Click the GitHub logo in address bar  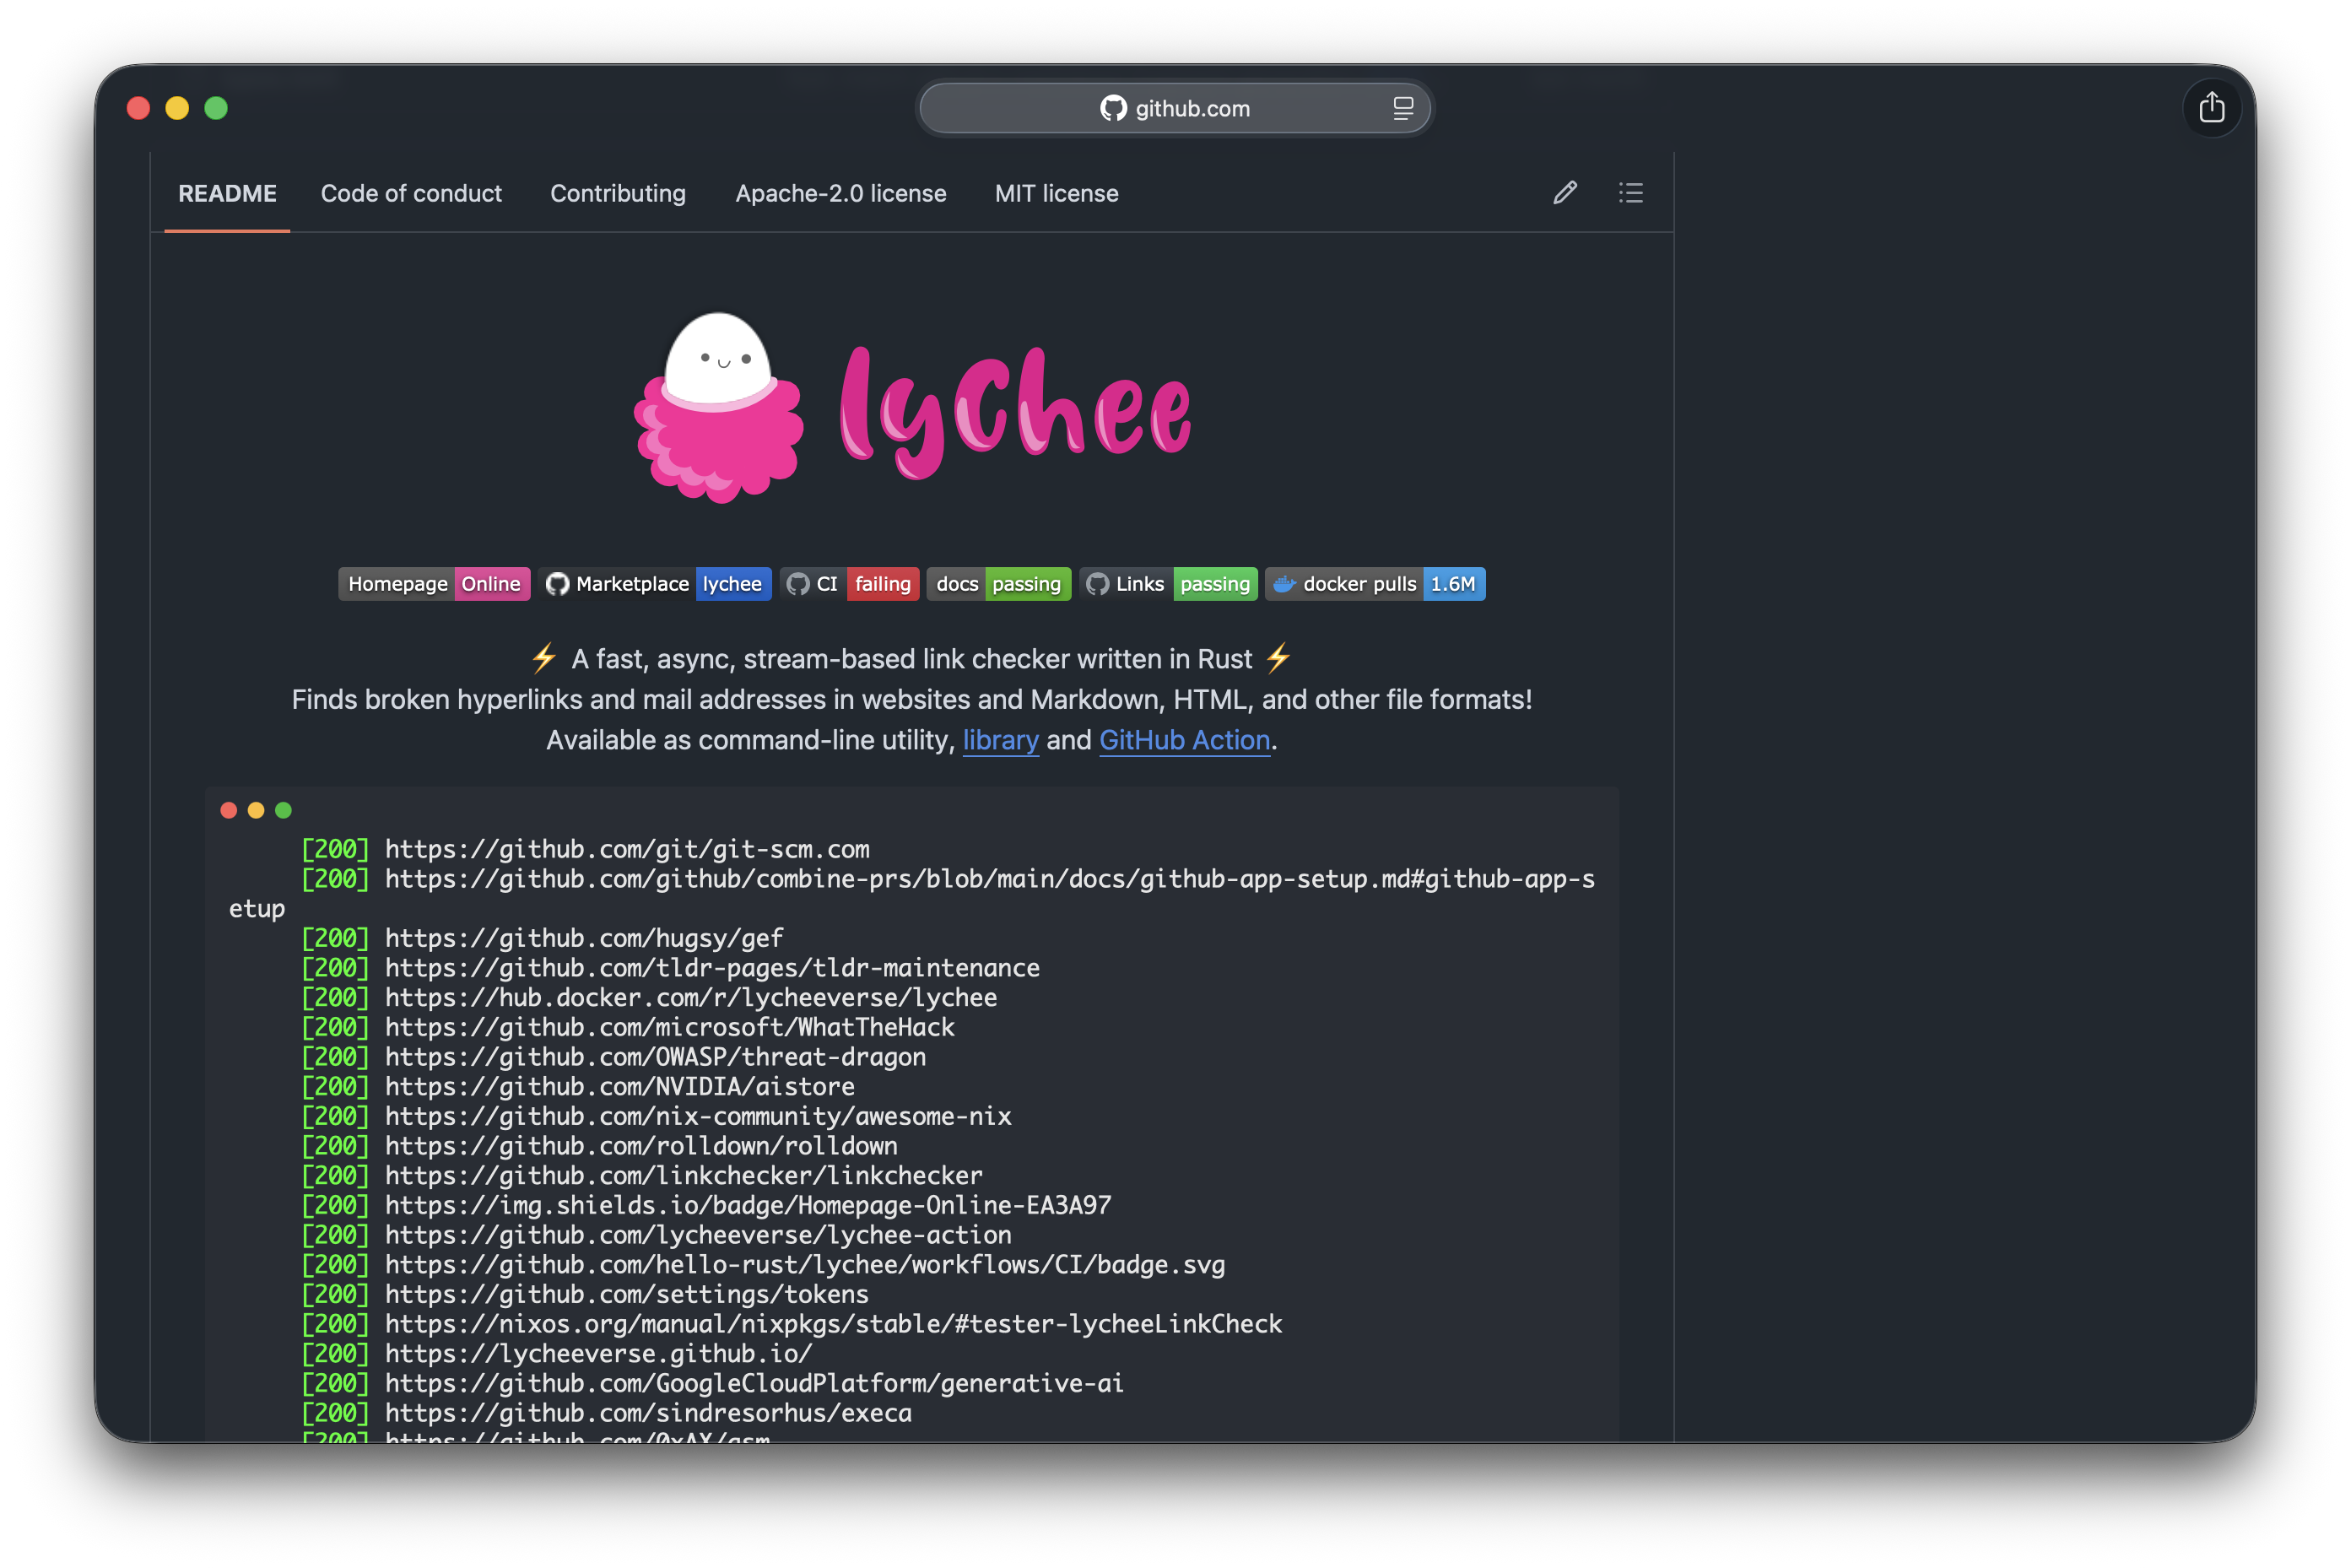tap(1113, 108)
